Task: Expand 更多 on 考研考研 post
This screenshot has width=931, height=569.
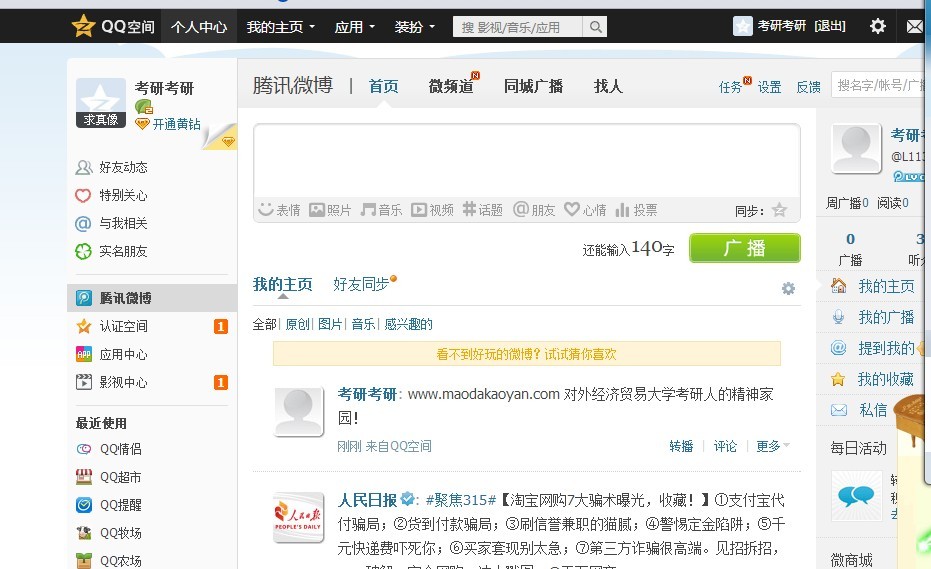Action: [772, 446]
